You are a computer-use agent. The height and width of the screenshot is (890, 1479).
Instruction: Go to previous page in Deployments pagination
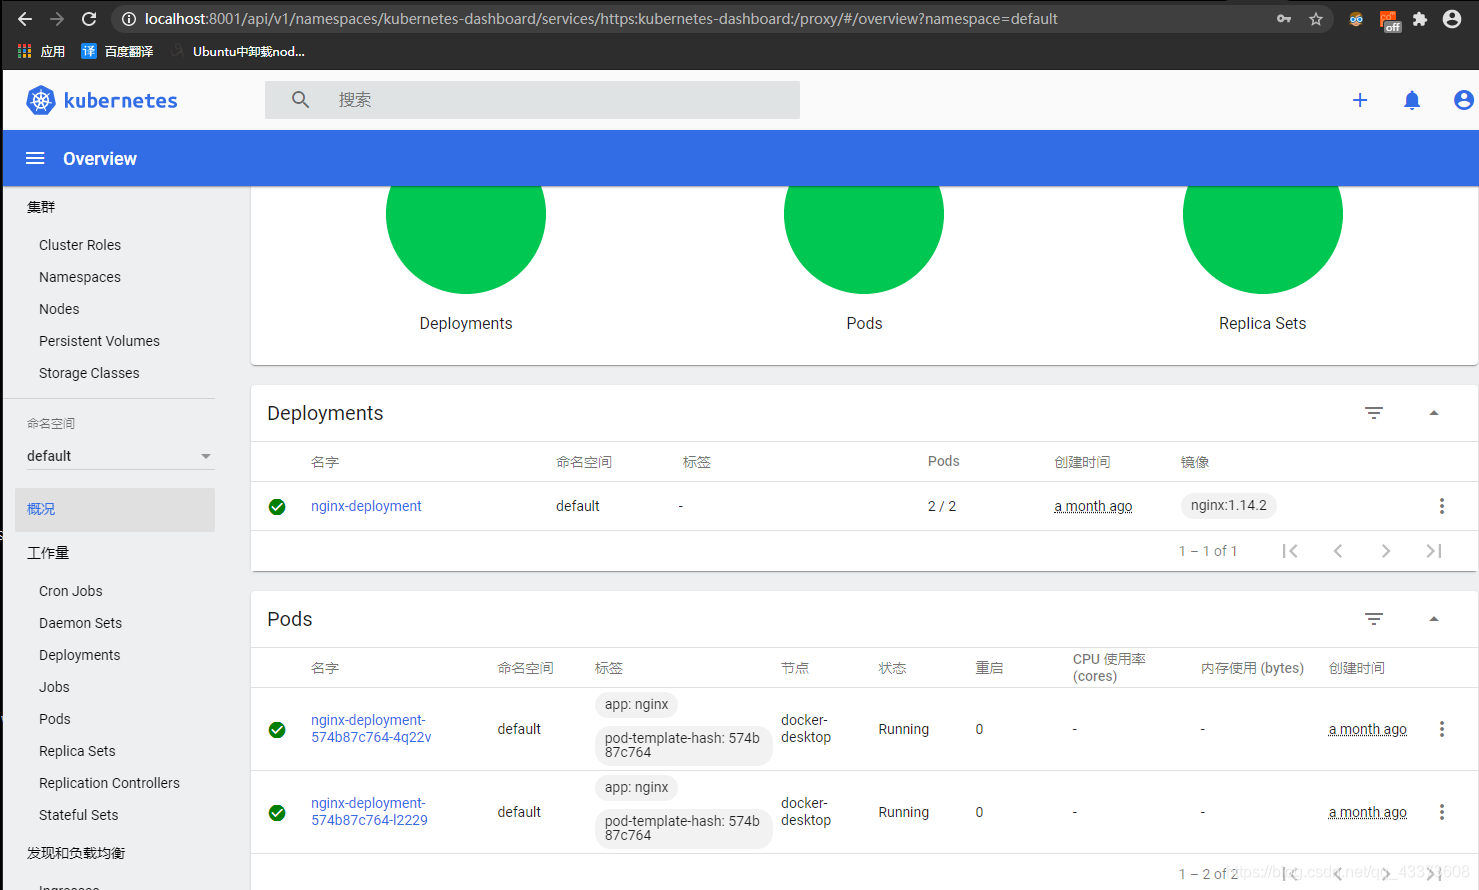[1338, 551]
